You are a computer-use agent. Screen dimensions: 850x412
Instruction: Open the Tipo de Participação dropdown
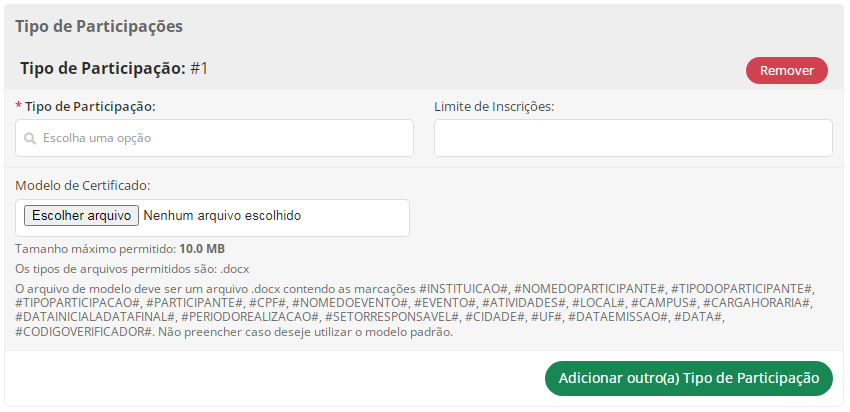pyautogui.click(x=214, y=138)
